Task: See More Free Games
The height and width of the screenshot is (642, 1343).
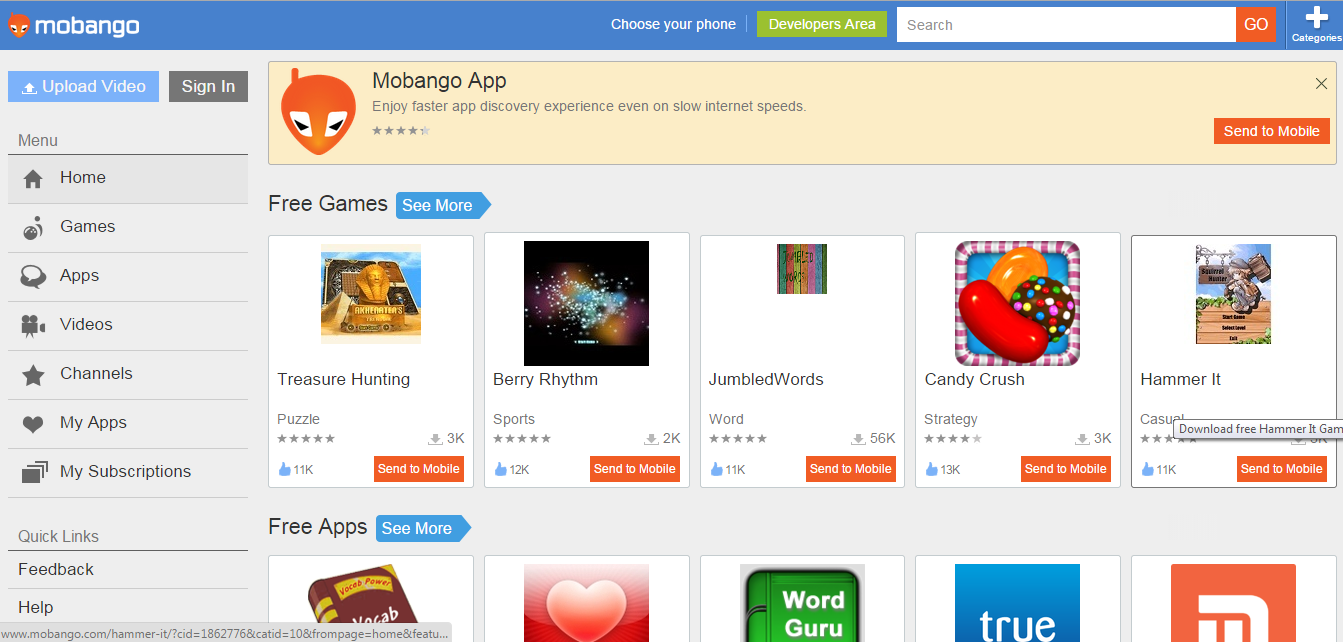Action: tap(443, 205)
